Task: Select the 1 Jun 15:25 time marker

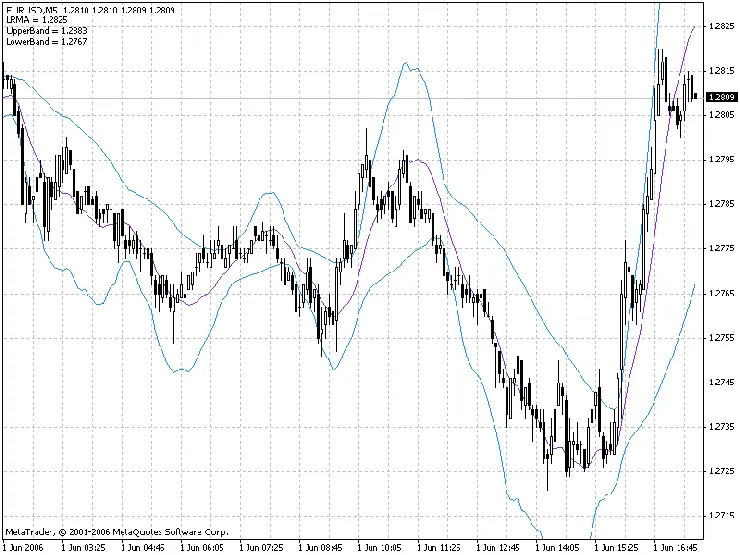Action: pyautogui.click(x=617, y=547)
